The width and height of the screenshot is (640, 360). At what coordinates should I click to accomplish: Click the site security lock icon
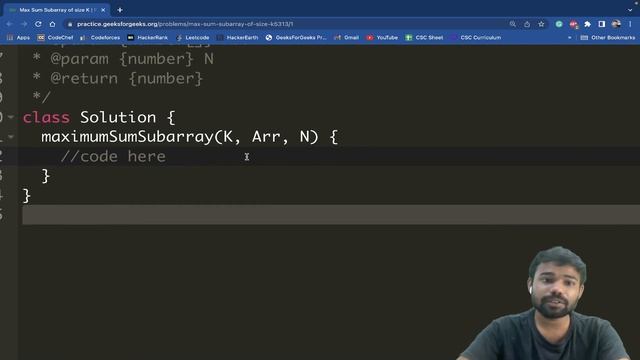tap(70, 24)
